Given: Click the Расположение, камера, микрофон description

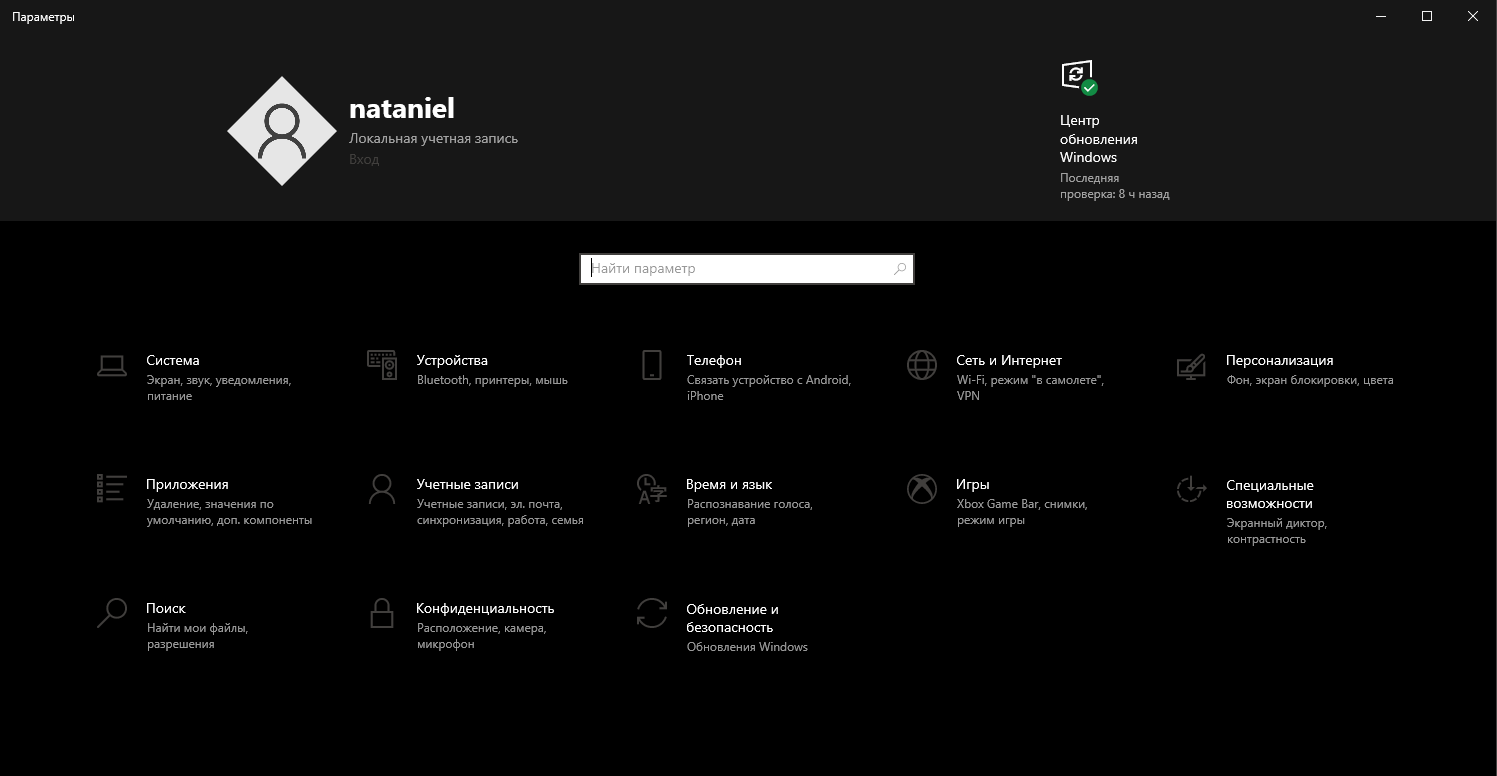Looking at the screenshot, I should click(482, 636).
